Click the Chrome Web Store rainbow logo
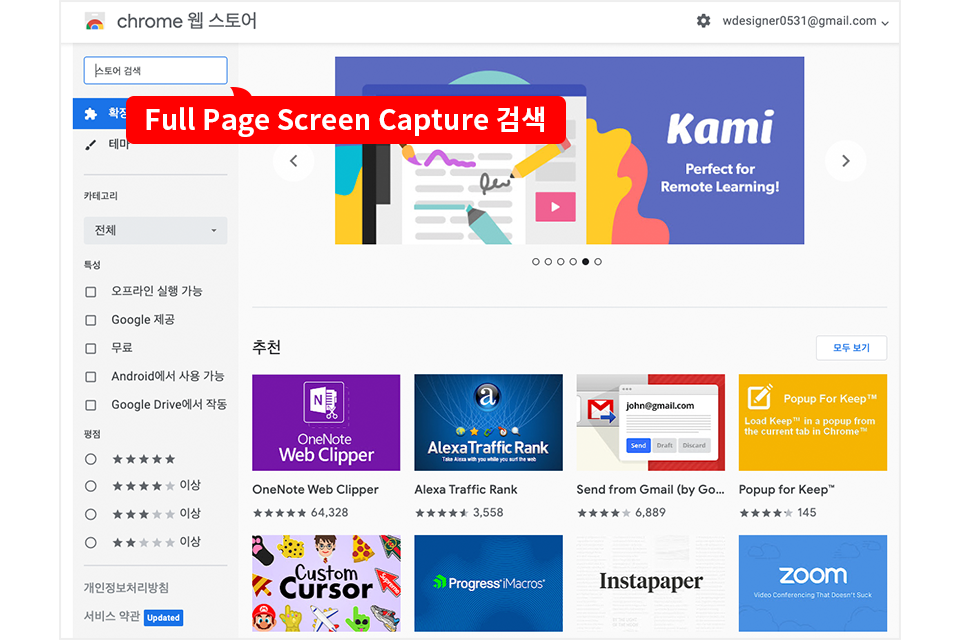Viewport: 960px width, 640px height. (x=94, y=21)
